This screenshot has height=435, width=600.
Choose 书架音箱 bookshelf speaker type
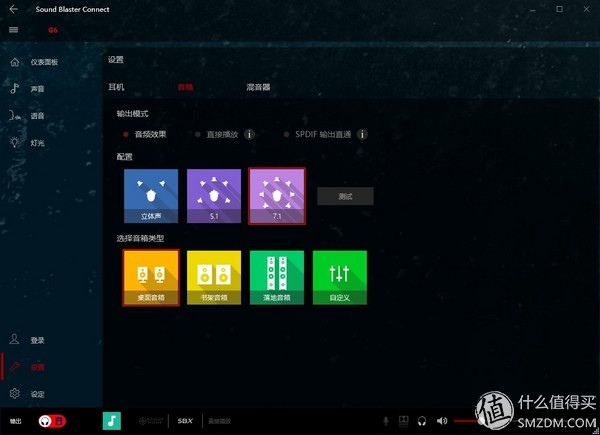214,278
